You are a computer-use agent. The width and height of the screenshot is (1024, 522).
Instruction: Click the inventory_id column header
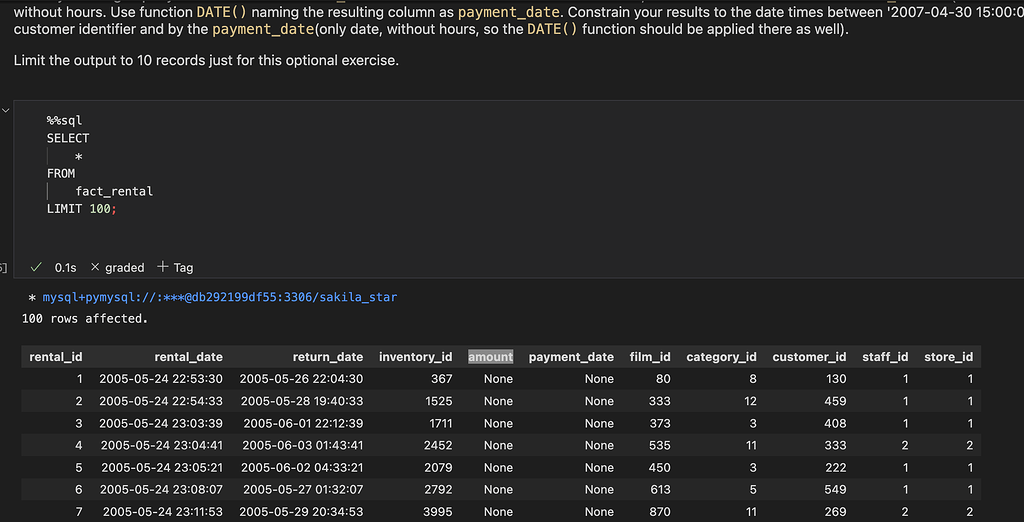pyautogui.click(x=415, y=357)
